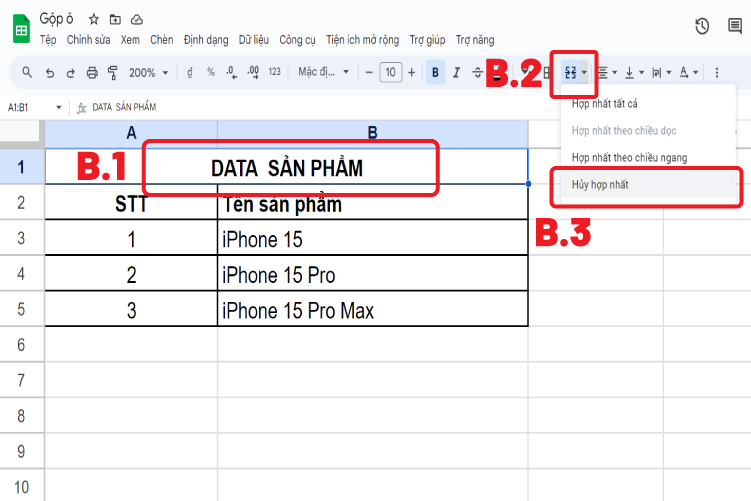This screenshot has width=751, height=501.
Task: Increase decimal places
Action: pyautogui.click(x=253, y=72)
